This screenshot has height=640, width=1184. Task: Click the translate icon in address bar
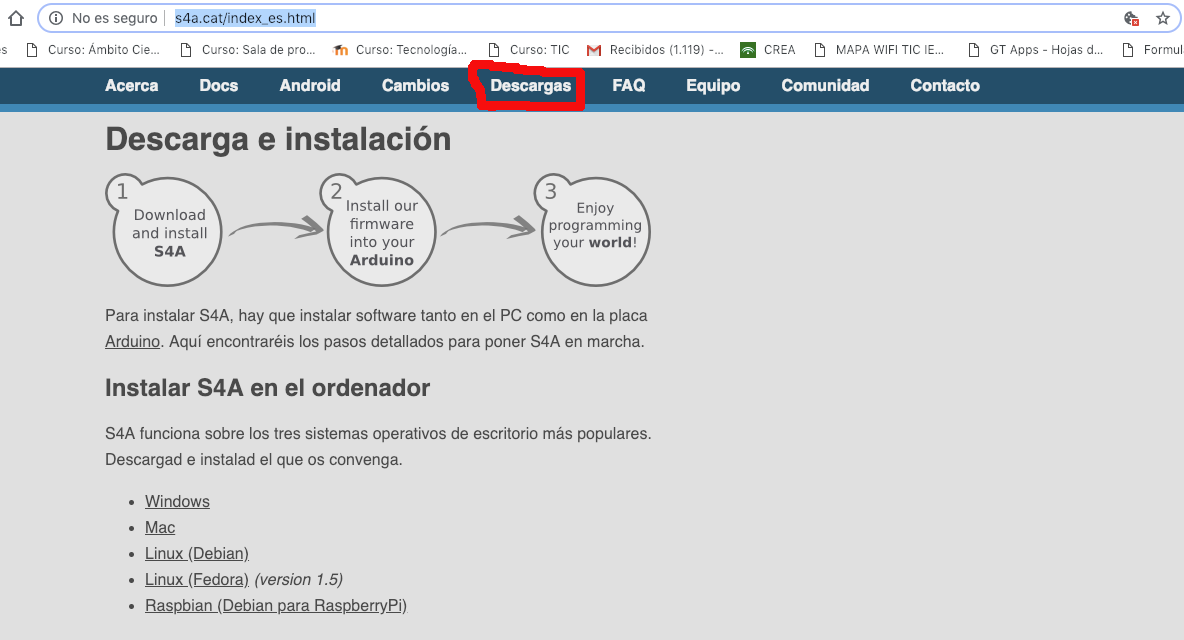click(1131, 18)
